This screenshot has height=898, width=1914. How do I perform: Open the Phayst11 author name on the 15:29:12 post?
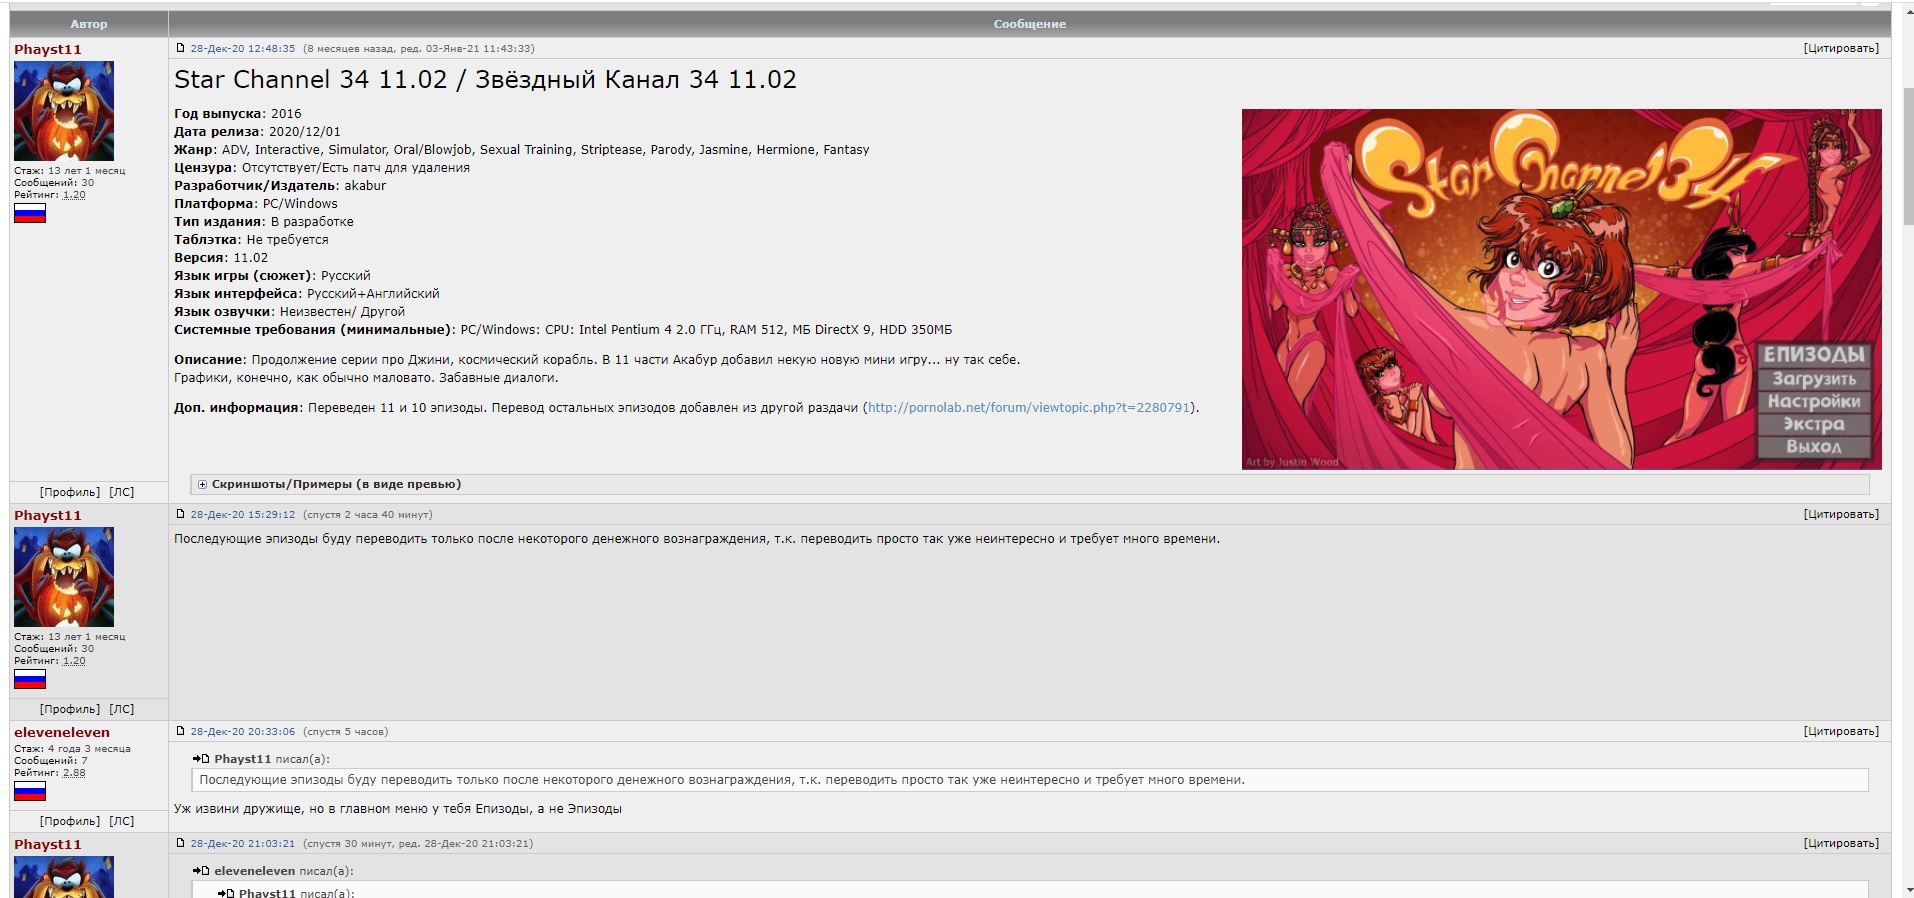[48, 515]
